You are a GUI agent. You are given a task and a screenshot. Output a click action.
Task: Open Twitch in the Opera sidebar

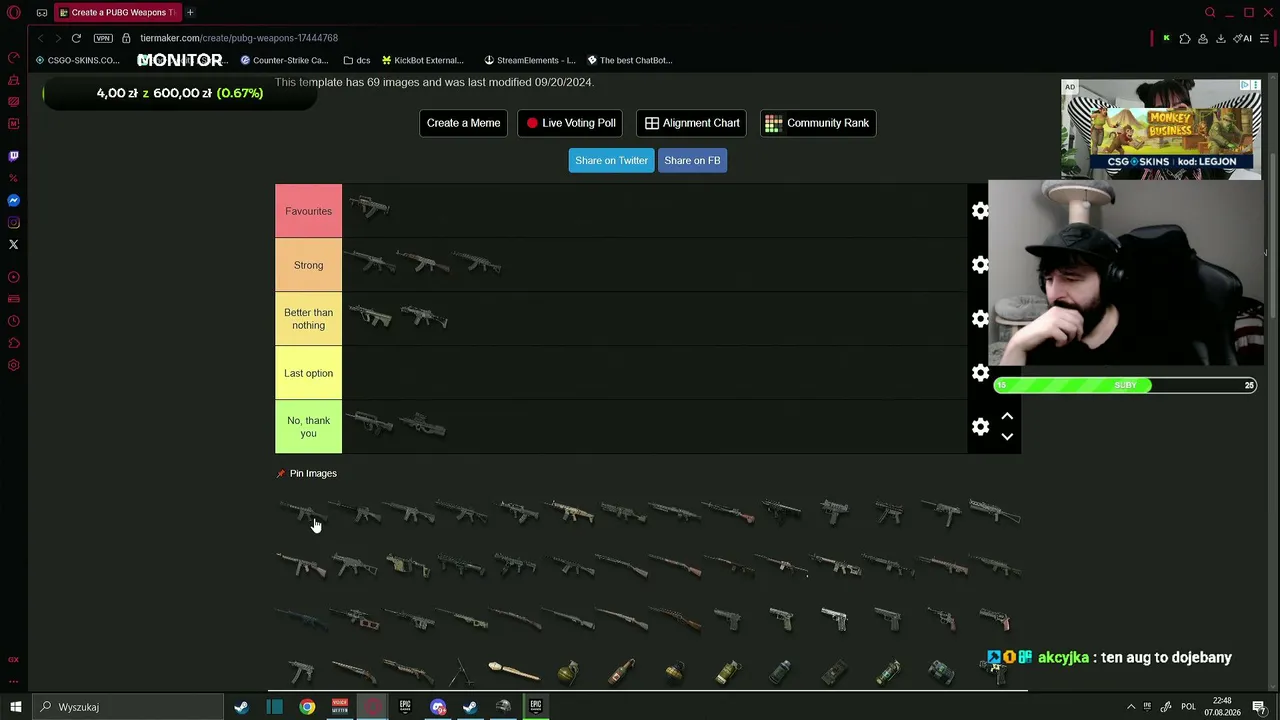click(x=14, y=156)
